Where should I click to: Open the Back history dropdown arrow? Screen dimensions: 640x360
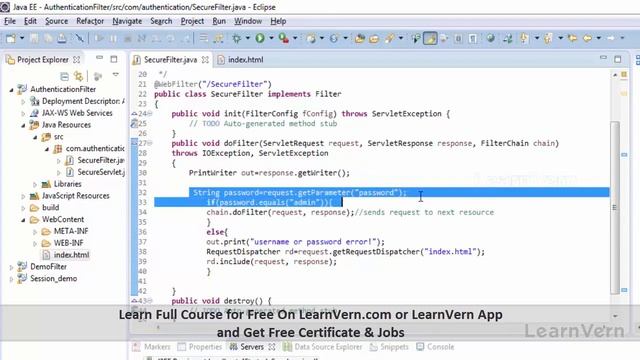(x=599, y=38)
